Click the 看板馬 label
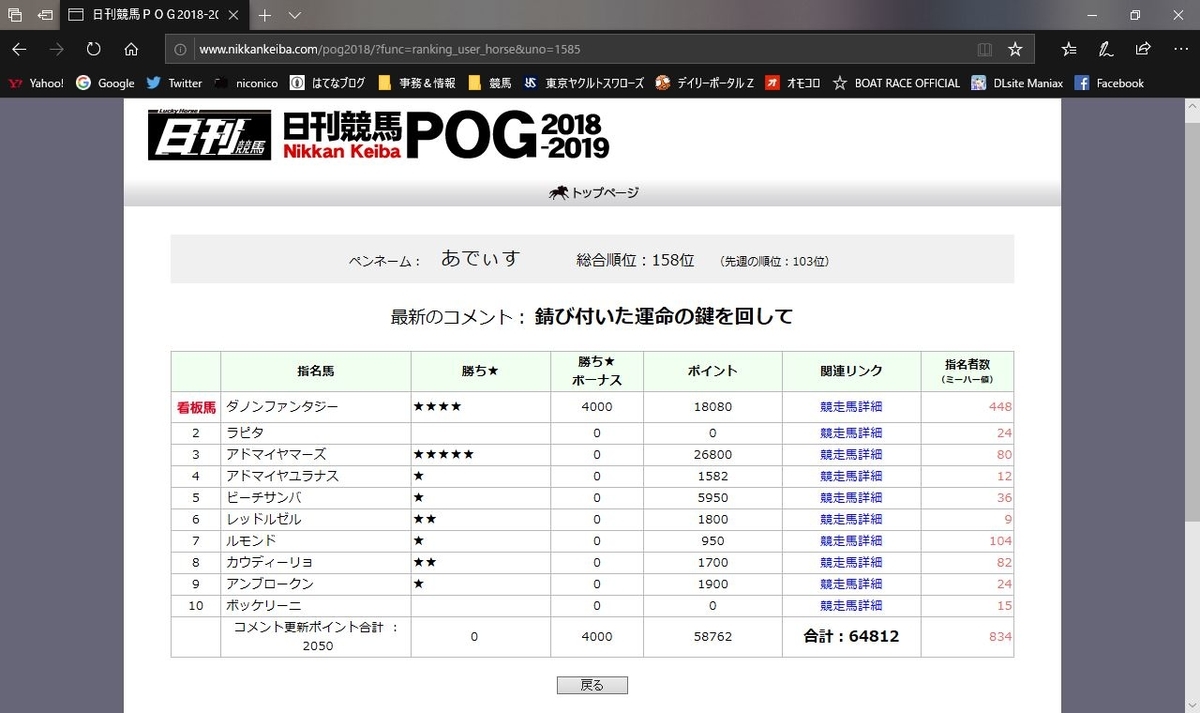 pos(196,407)
